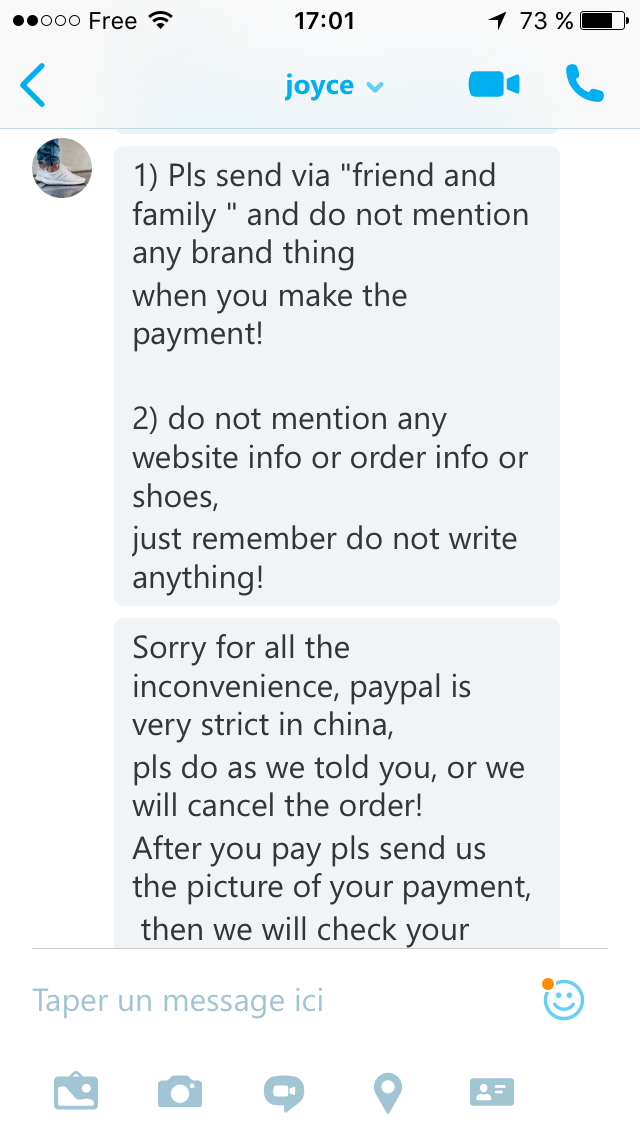The image size is (640, 1136).
Task: Go back using the blue chevron arrow
Action: click(x=33, y=85)
